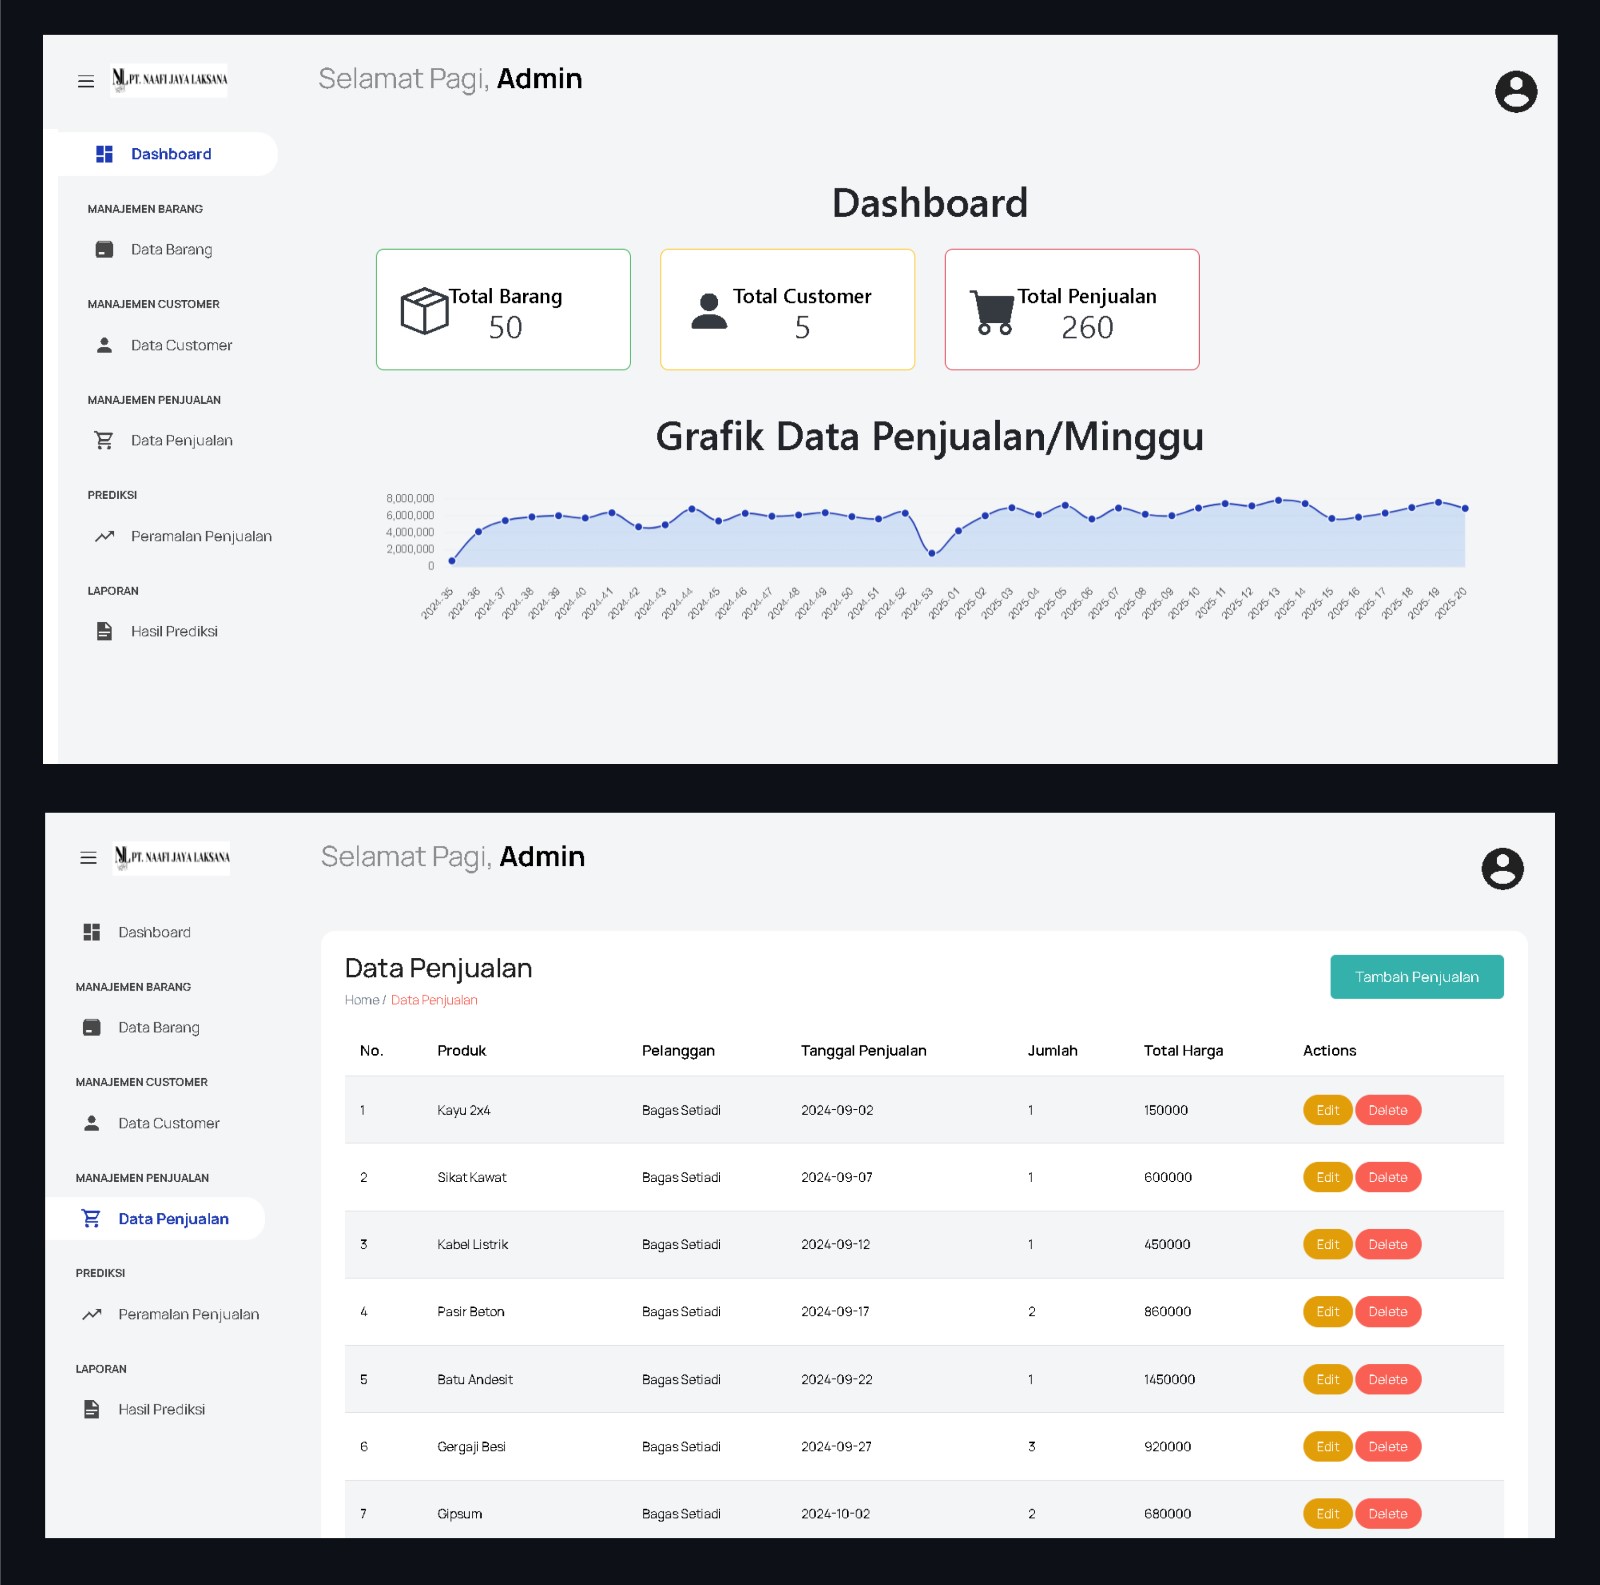
Task: Click the Total Penjualan shopping cart icon
Action: pyautogui.click(x=992, y=312)
